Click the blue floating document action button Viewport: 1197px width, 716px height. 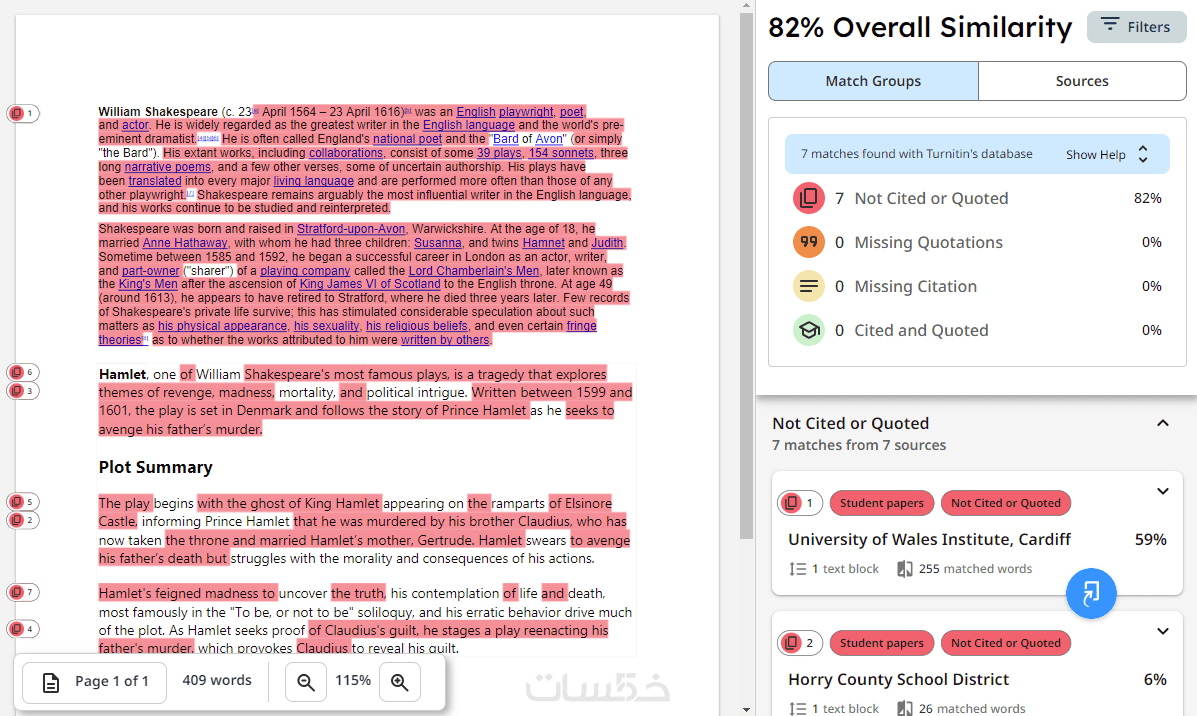click(1091, 593)
